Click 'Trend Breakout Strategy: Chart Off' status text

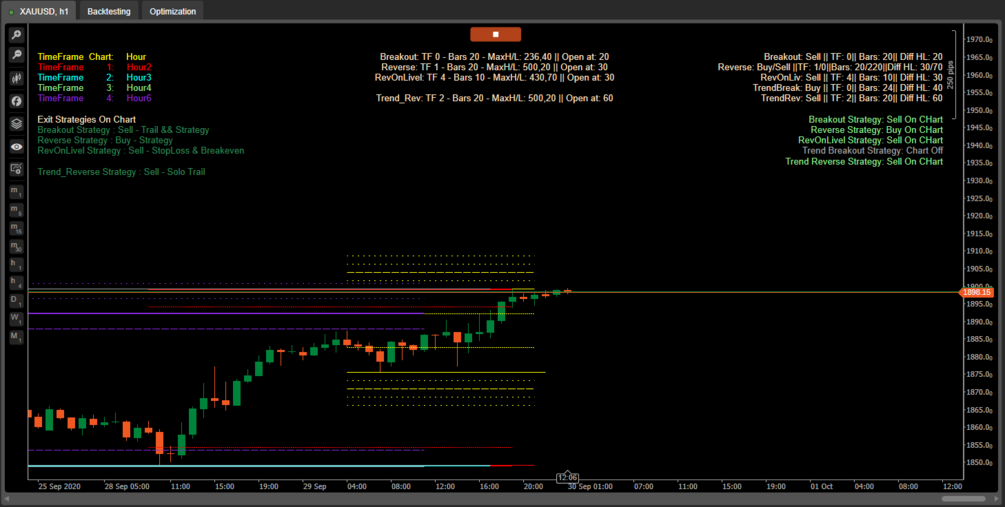[x=872, y=150]
